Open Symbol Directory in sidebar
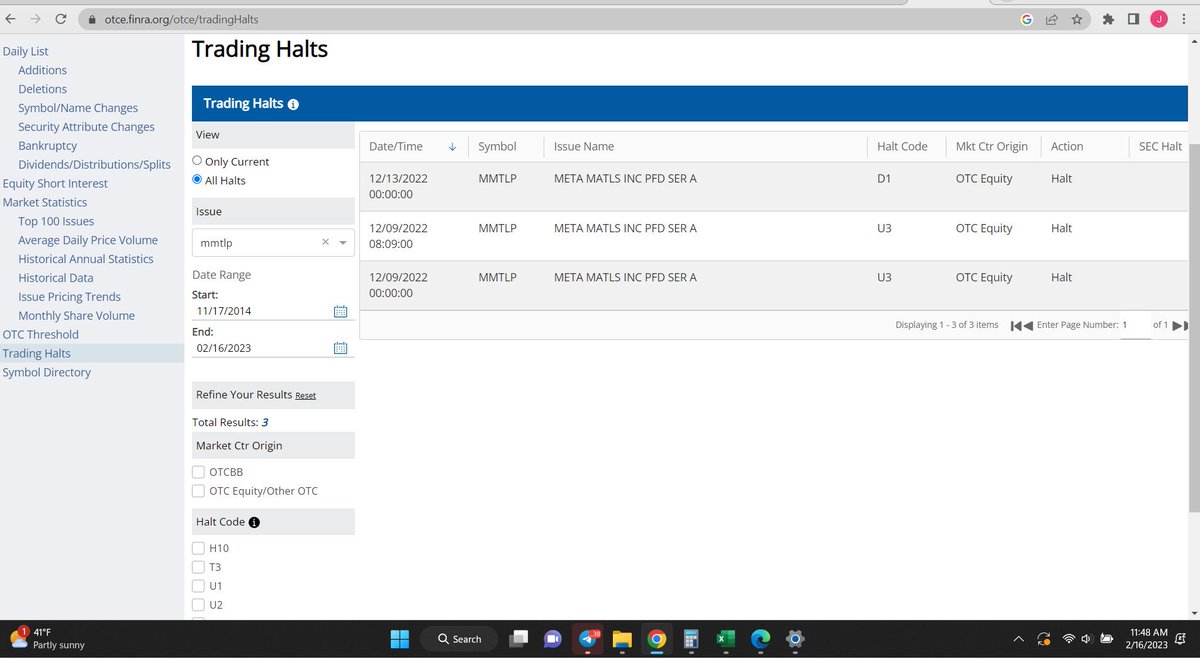 47,372
